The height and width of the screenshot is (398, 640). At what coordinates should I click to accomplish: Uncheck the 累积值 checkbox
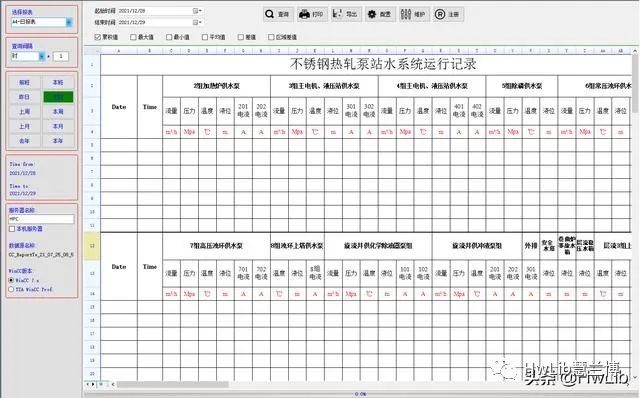click(x=98, y=37)
